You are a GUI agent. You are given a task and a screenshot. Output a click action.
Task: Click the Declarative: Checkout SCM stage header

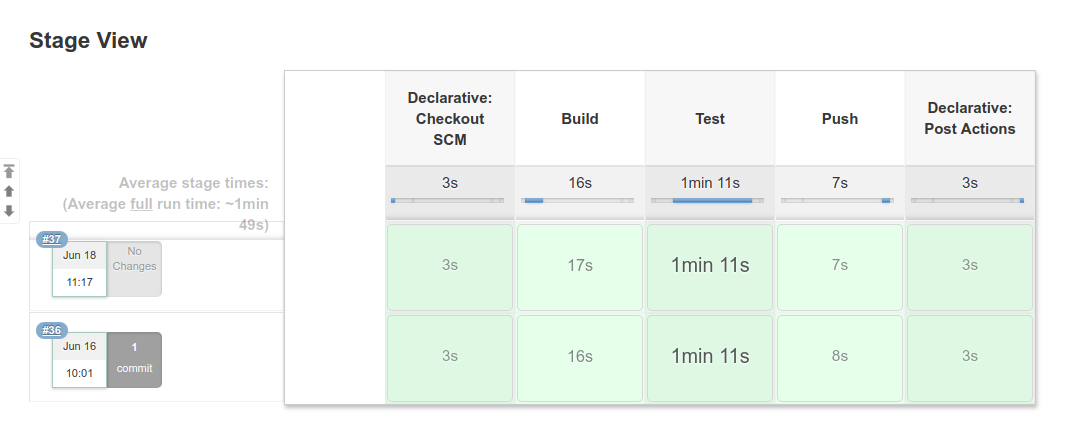click(450, 119)
